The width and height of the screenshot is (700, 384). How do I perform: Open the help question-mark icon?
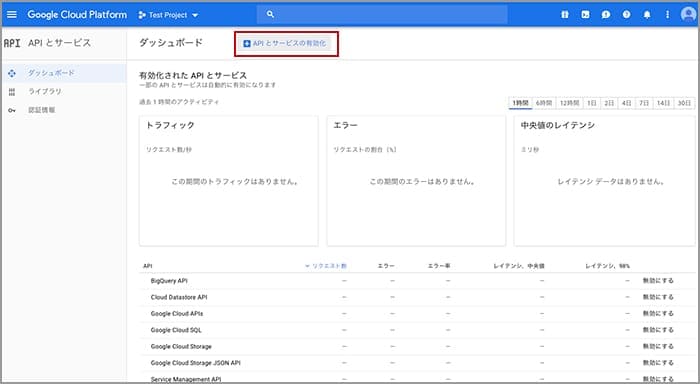(x=626, y=15)
